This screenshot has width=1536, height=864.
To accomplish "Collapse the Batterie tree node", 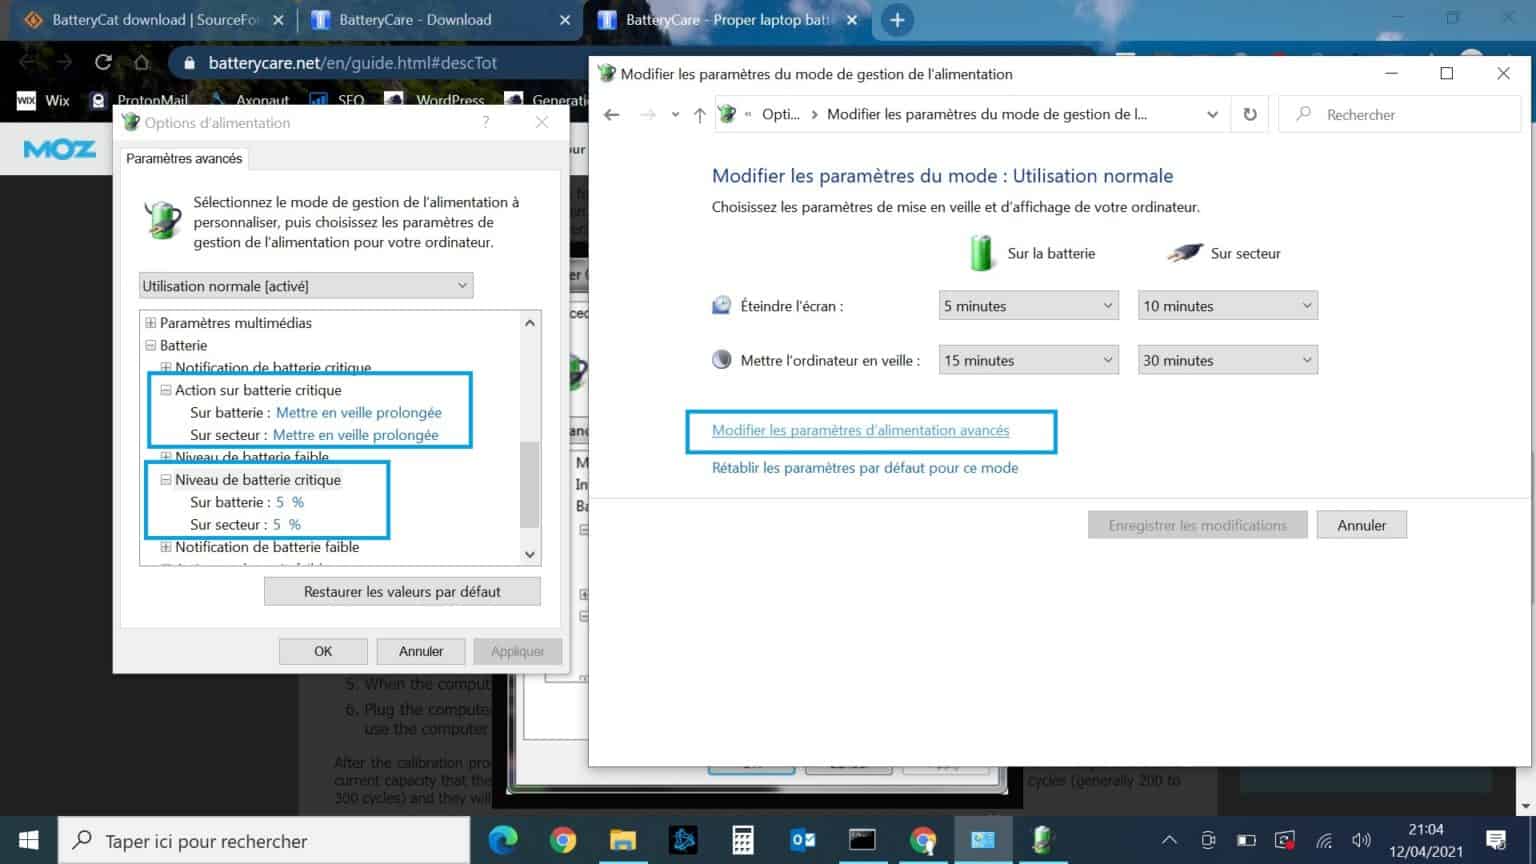I will click(x=151, y=345).
